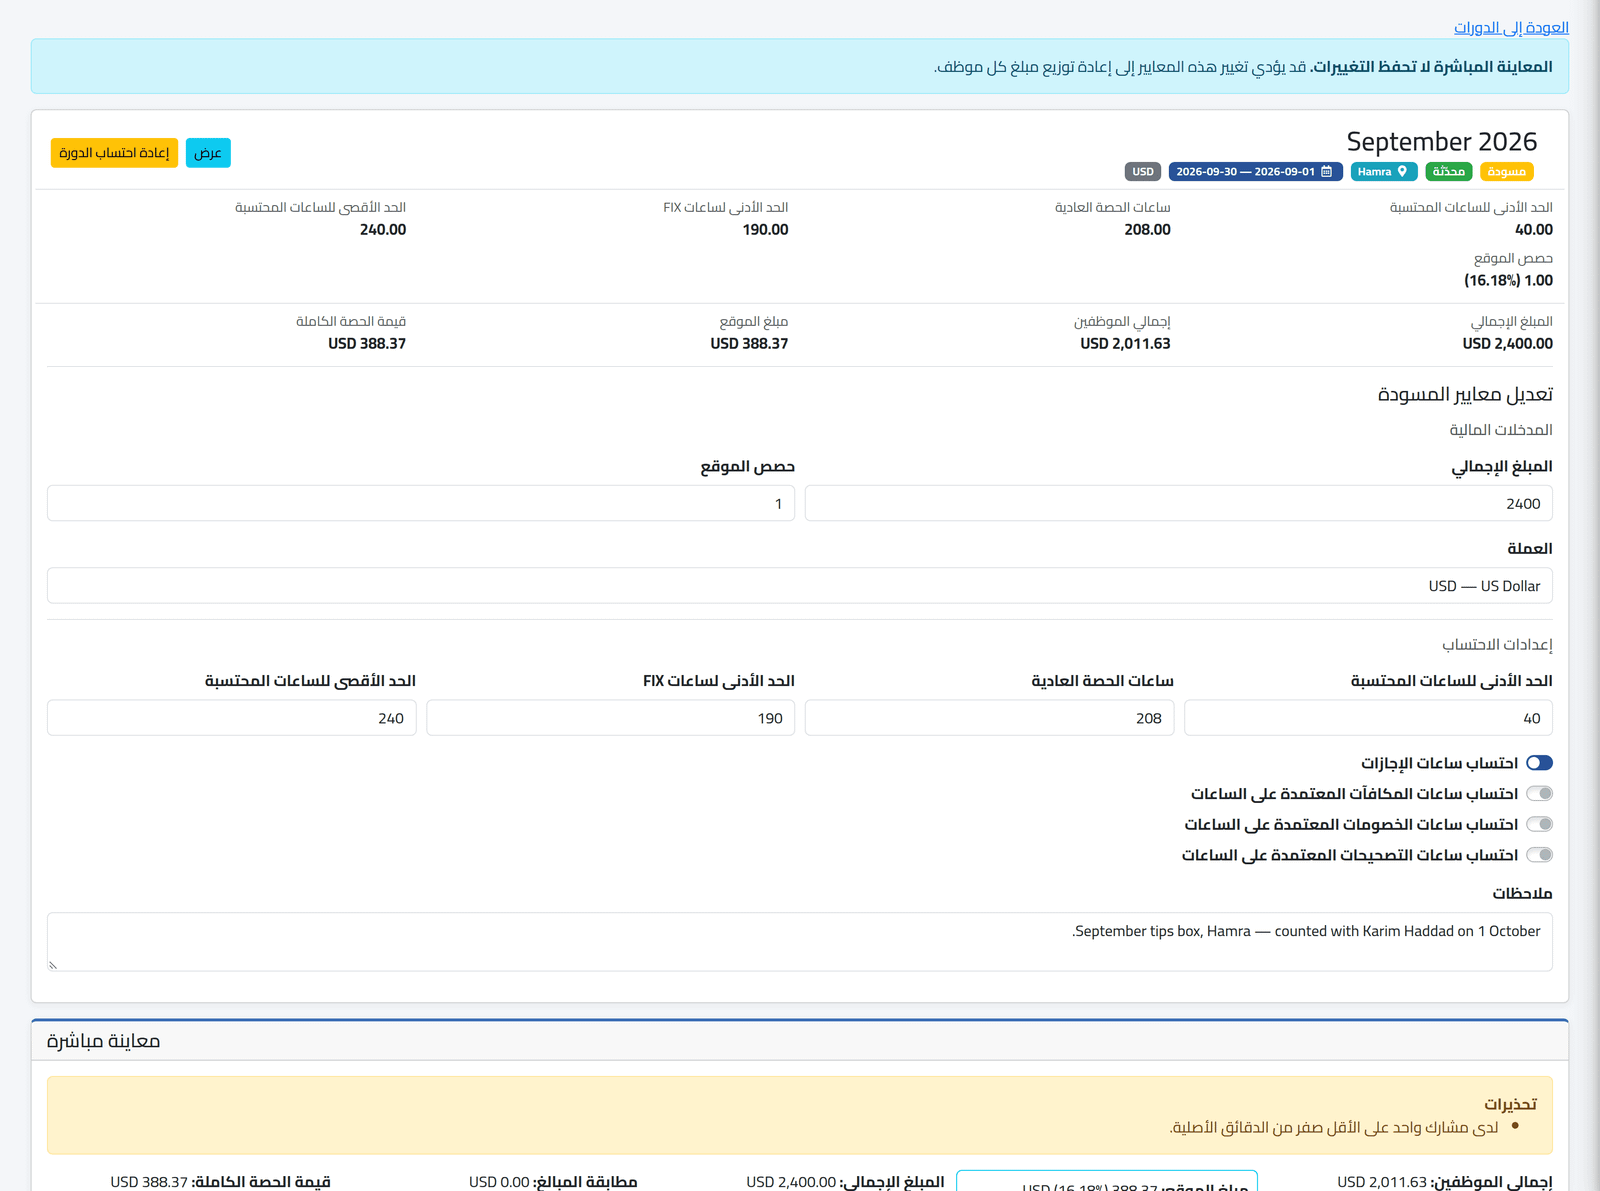The image size is (1600, 1191).
Task: Click the العودة إلى الدورات link
Action: pos(1511,27)
